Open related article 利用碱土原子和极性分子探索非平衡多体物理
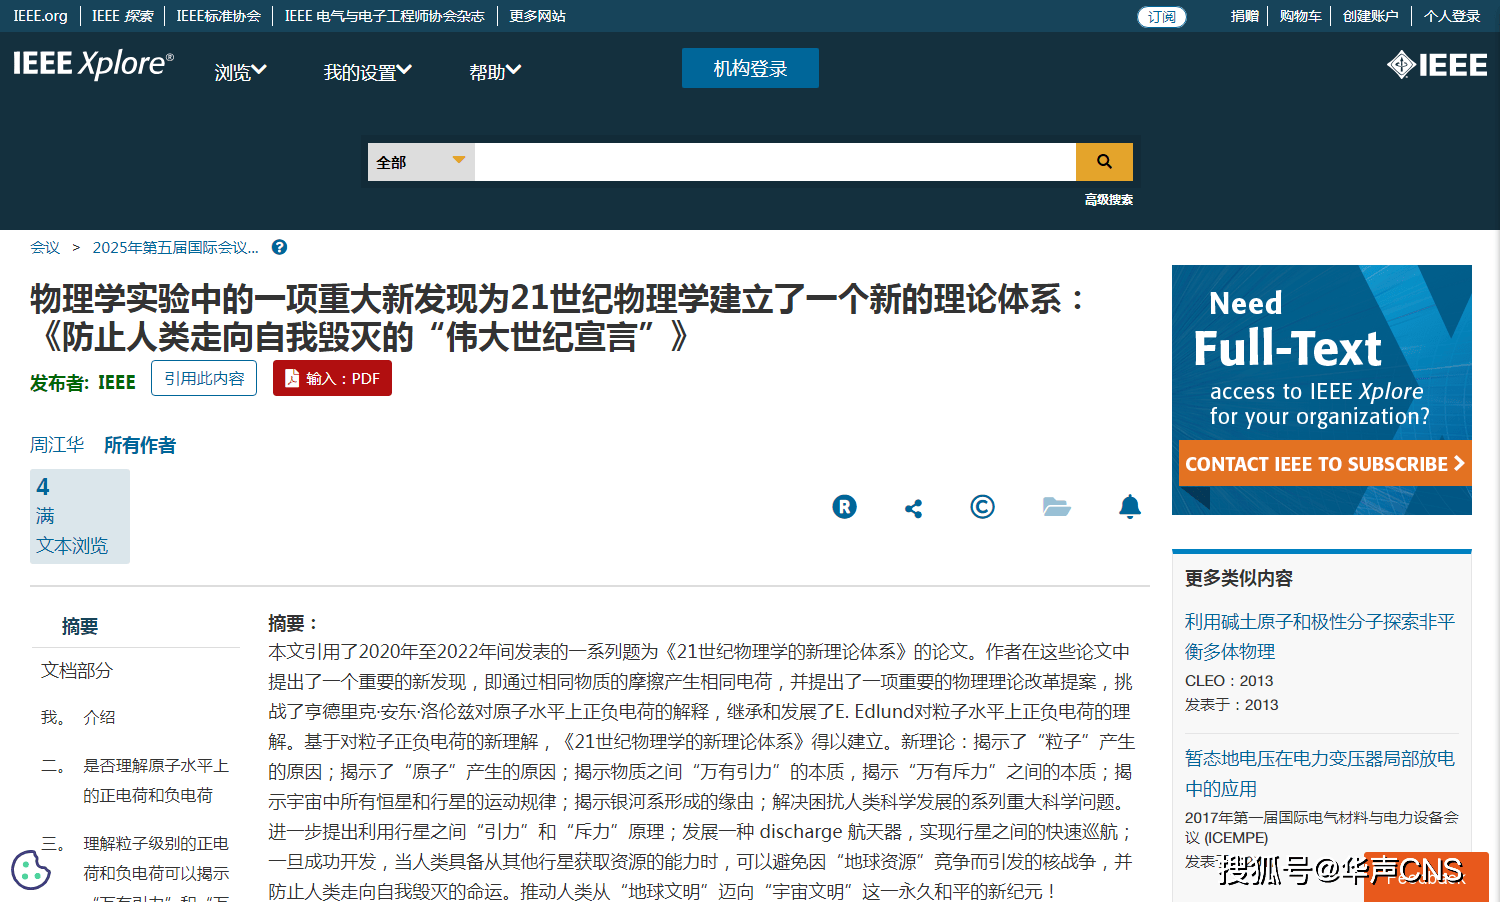The height and width of the screenshot is (903, 1500). [x=1320, y=636]
